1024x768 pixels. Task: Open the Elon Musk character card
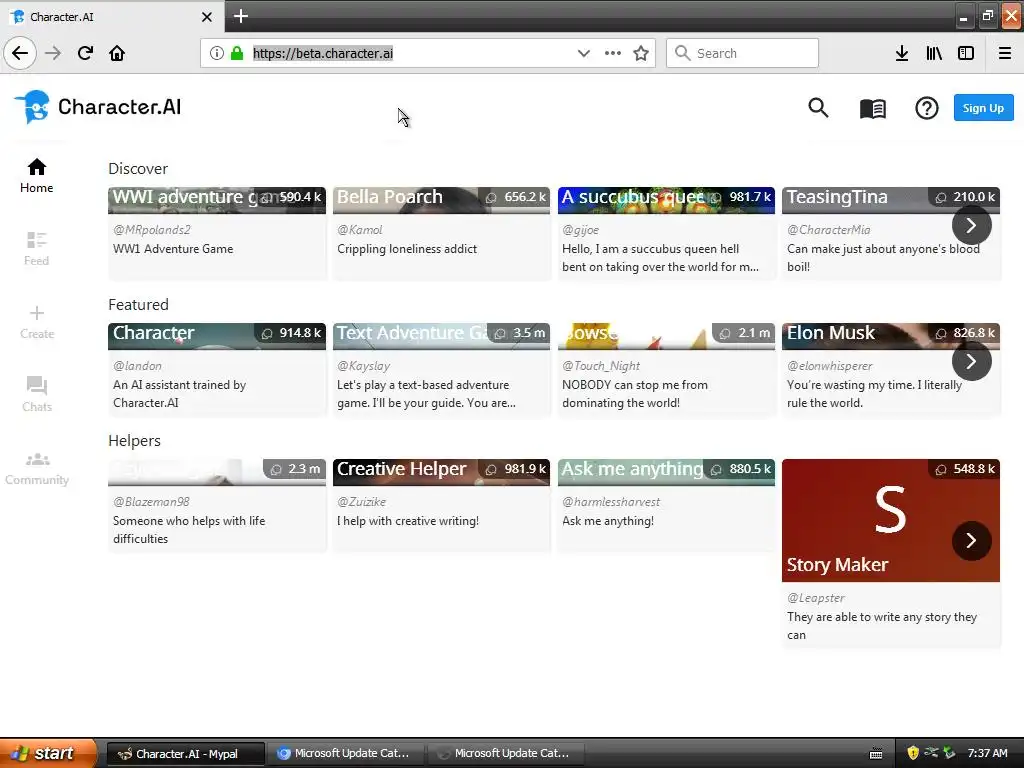point(891,369)
